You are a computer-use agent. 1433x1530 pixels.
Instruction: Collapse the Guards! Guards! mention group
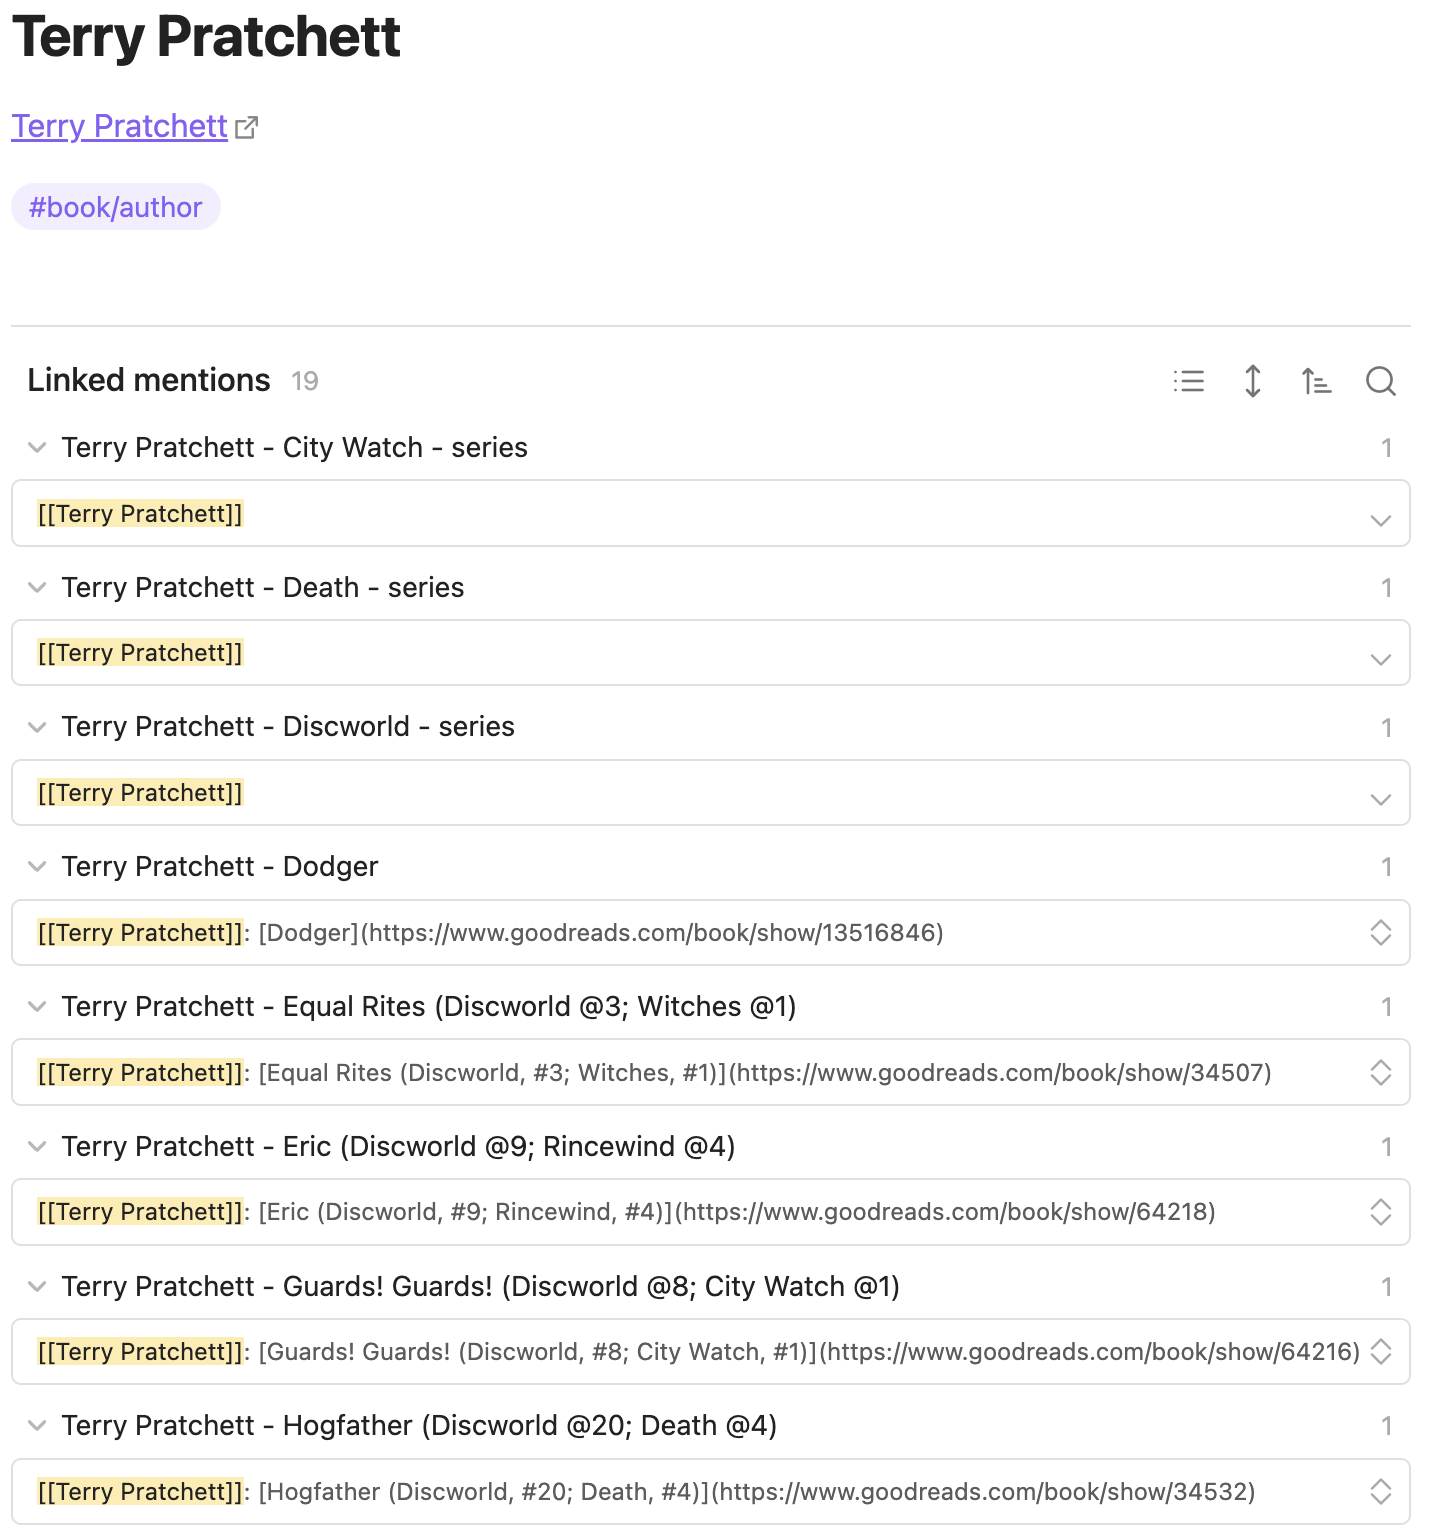click(x=37, y=1286)
